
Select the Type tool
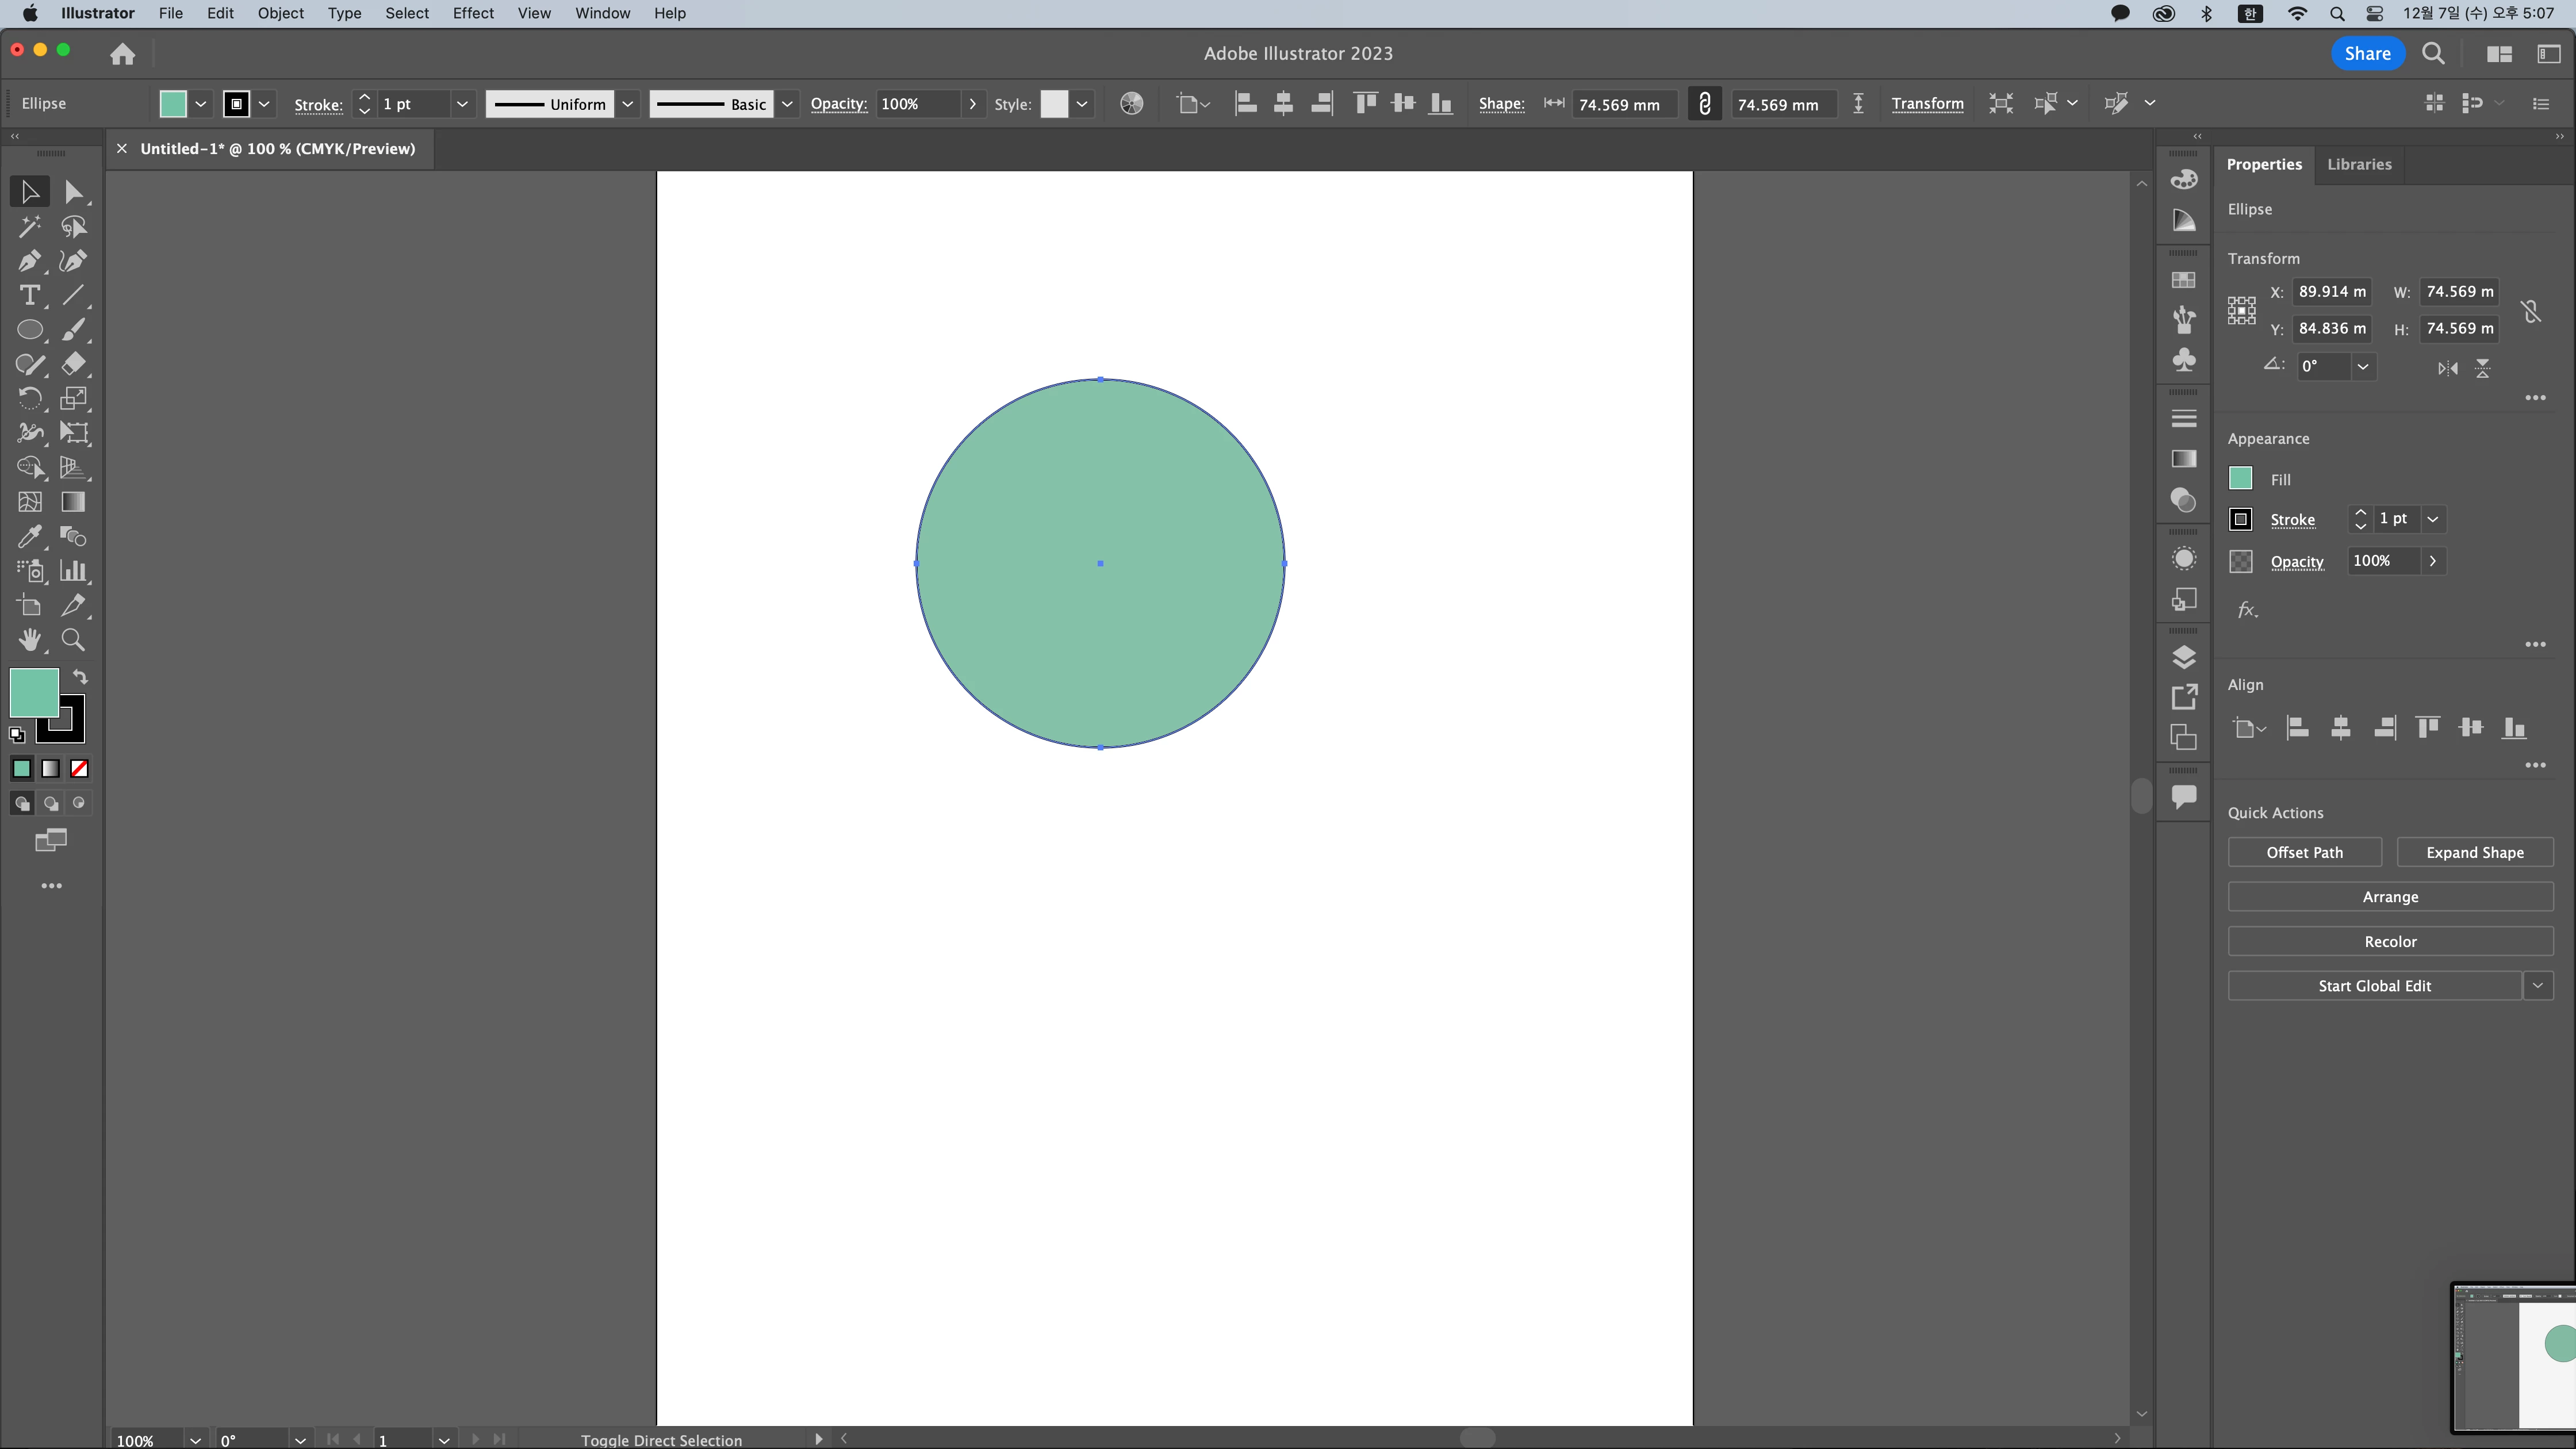point(29,296)
